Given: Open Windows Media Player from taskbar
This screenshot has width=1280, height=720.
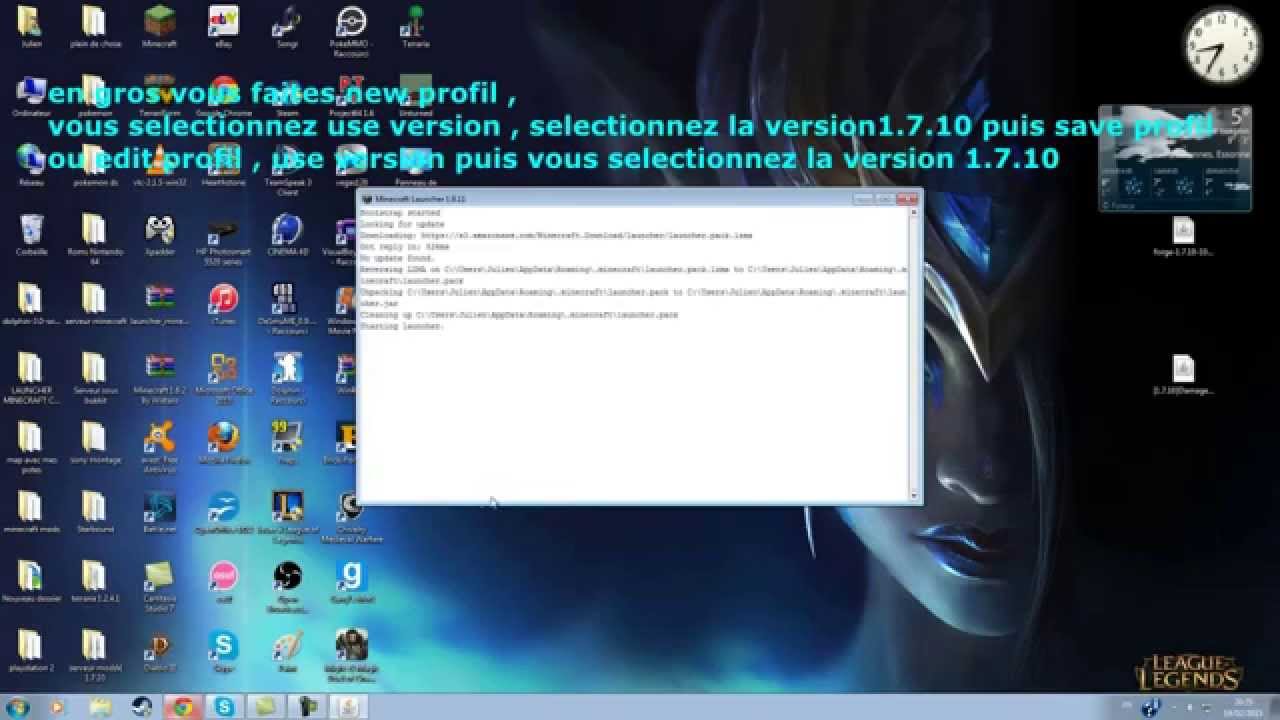Looking at the screenshot, I should click(57, 706).
